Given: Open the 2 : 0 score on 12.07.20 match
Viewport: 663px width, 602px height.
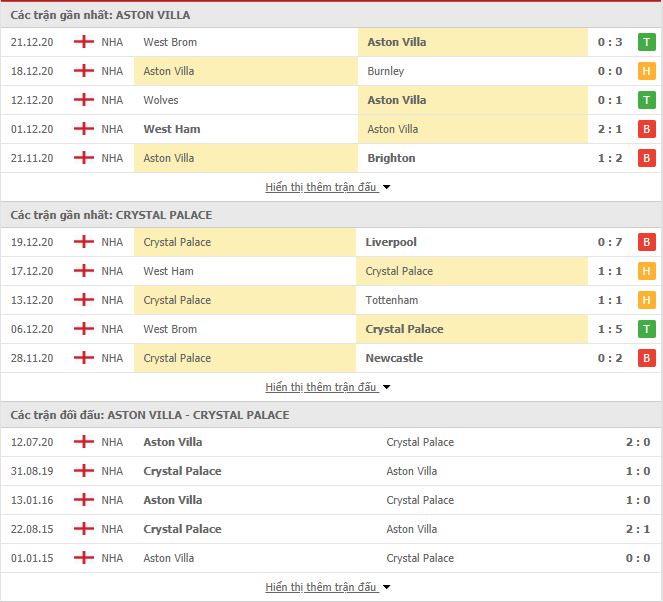Looking at the screenshot, I should coord(638,442).
